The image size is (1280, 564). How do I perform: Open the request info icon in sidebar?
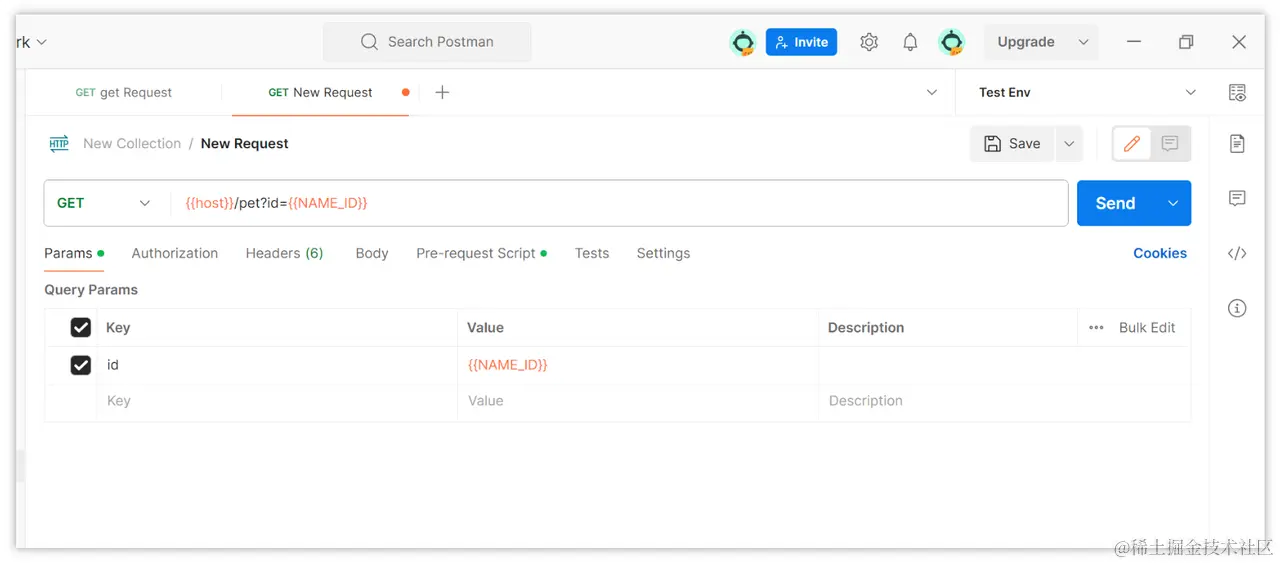(x=1237, y=308)
